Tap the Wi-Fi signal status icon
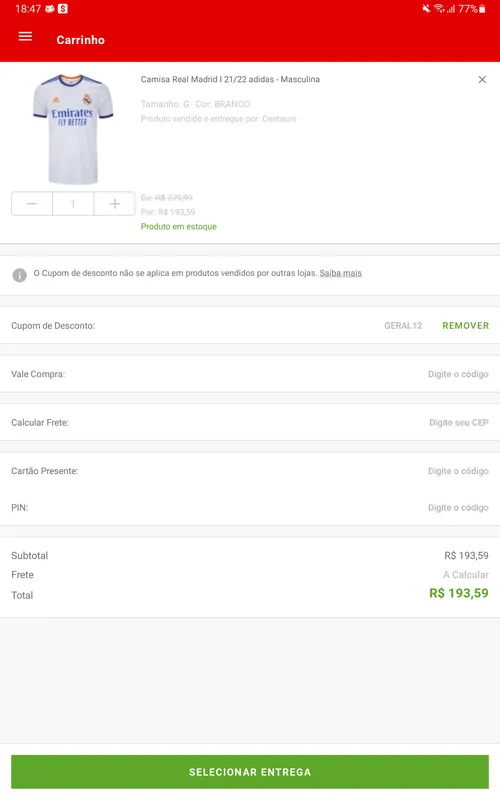The height and width of the screenshot is (800, 500). [x=439, y=9]
